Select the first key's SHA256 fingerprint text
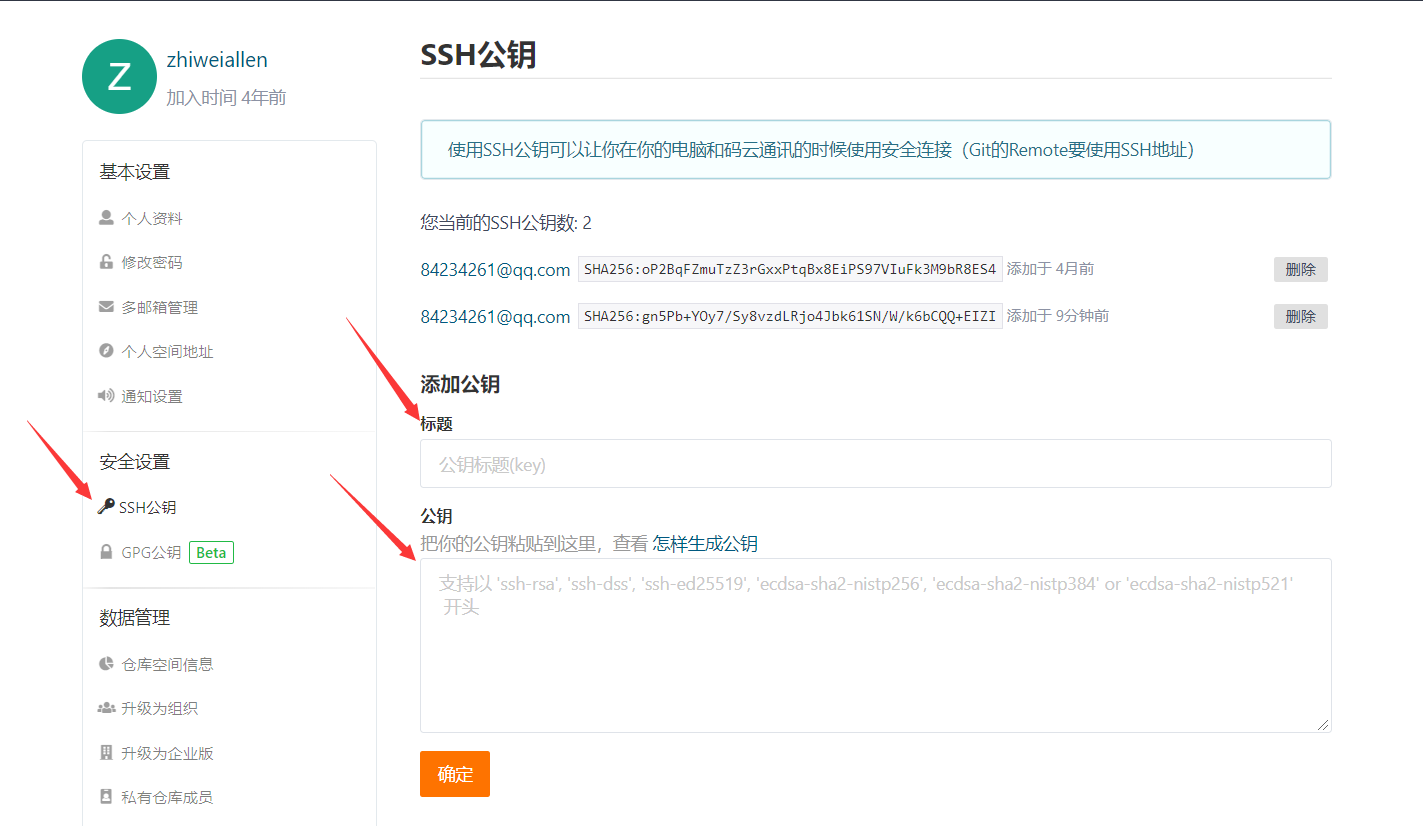 [x=789, y=268]
